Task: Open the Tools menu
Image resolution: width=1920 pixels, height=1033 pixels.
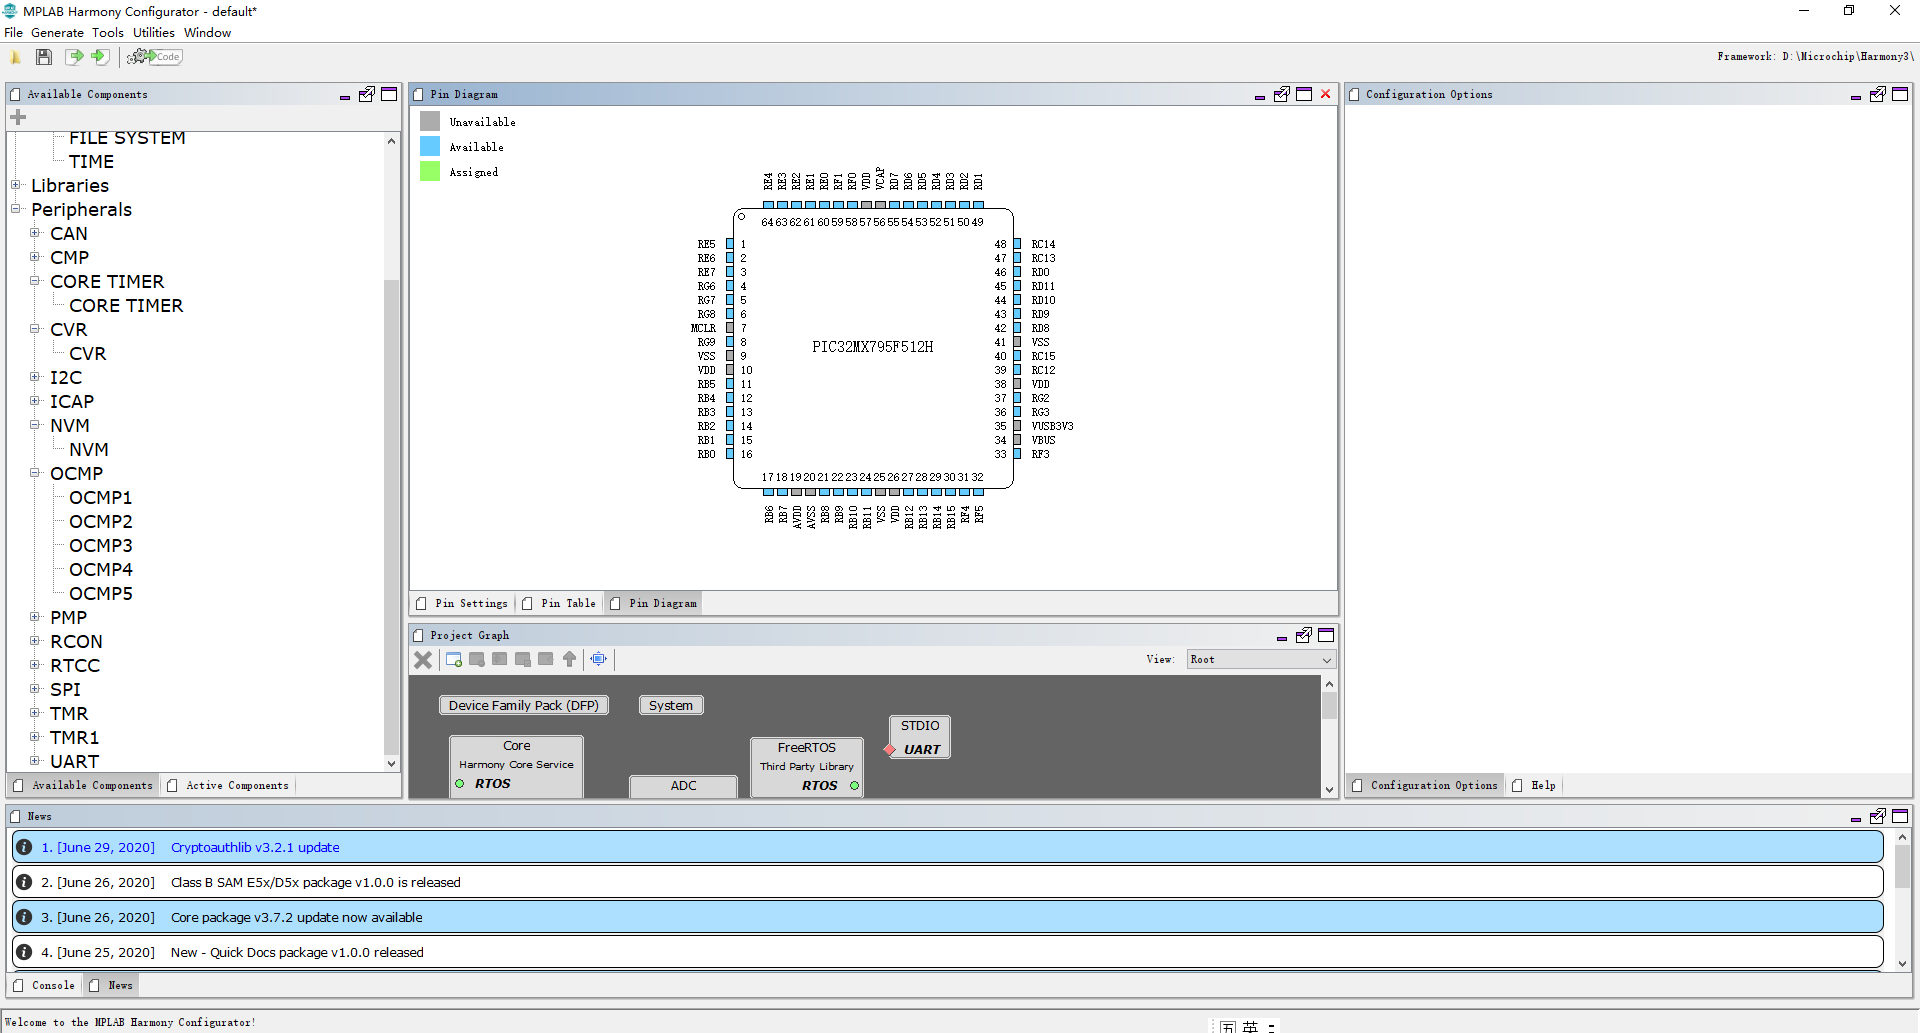Action: 108,32
